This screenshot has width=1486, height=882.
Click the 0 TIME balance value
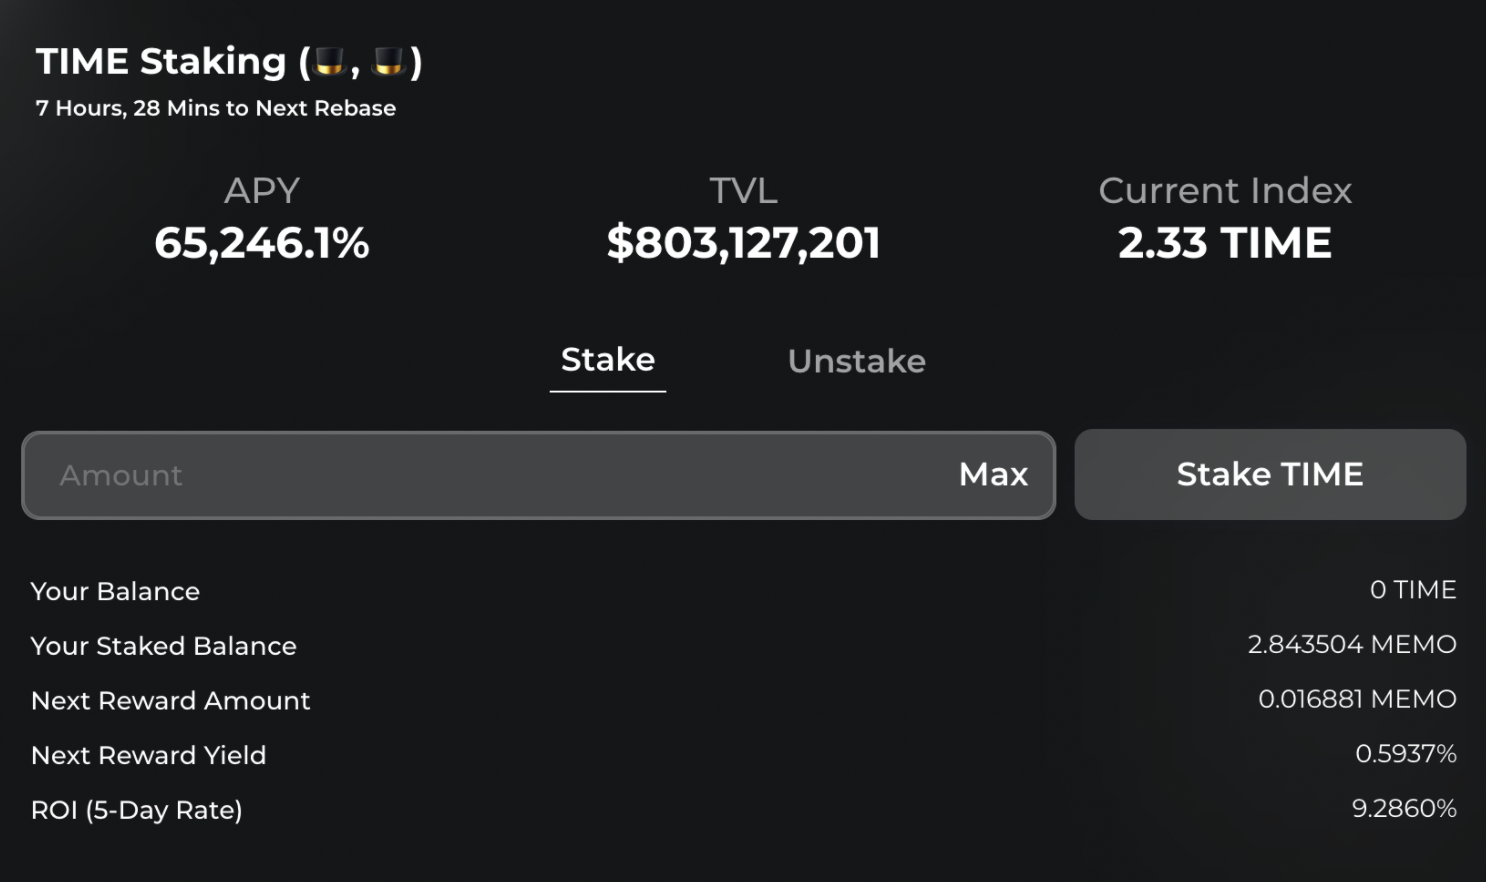(x=1412, y=590)
